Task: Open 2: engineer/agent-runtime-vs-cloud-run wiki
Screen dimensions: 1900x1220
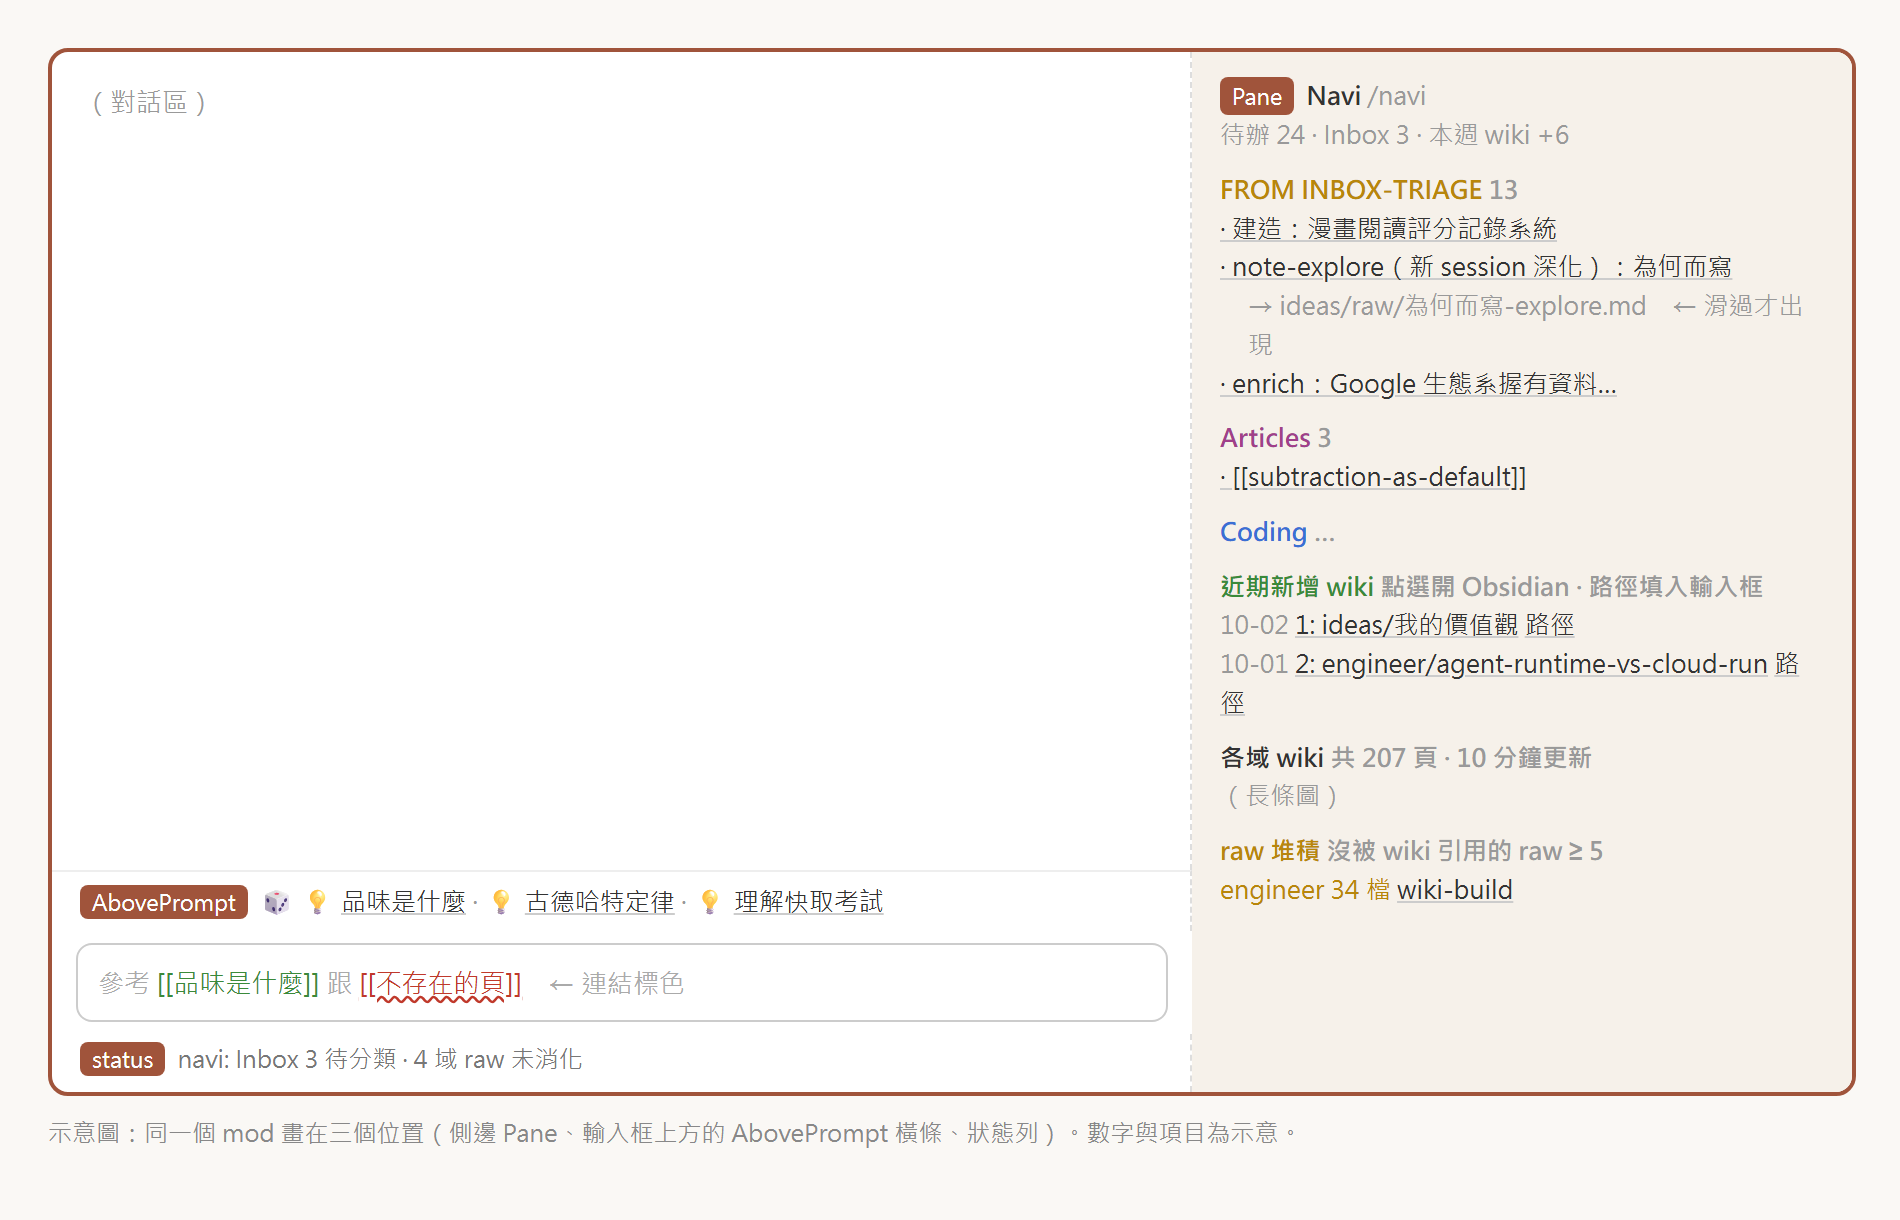Action: [1531, 663]
